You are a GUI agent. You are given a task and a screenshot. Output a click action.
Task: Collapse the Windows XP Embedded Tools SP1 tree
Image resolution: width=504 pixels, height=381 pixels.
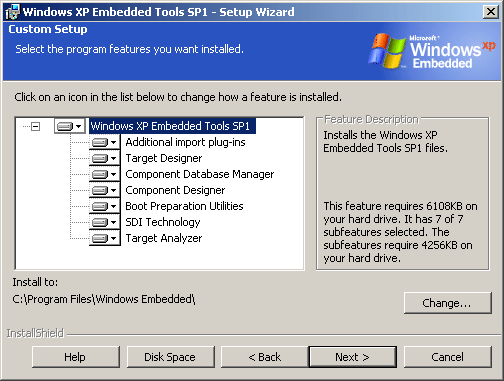(35, 126)
